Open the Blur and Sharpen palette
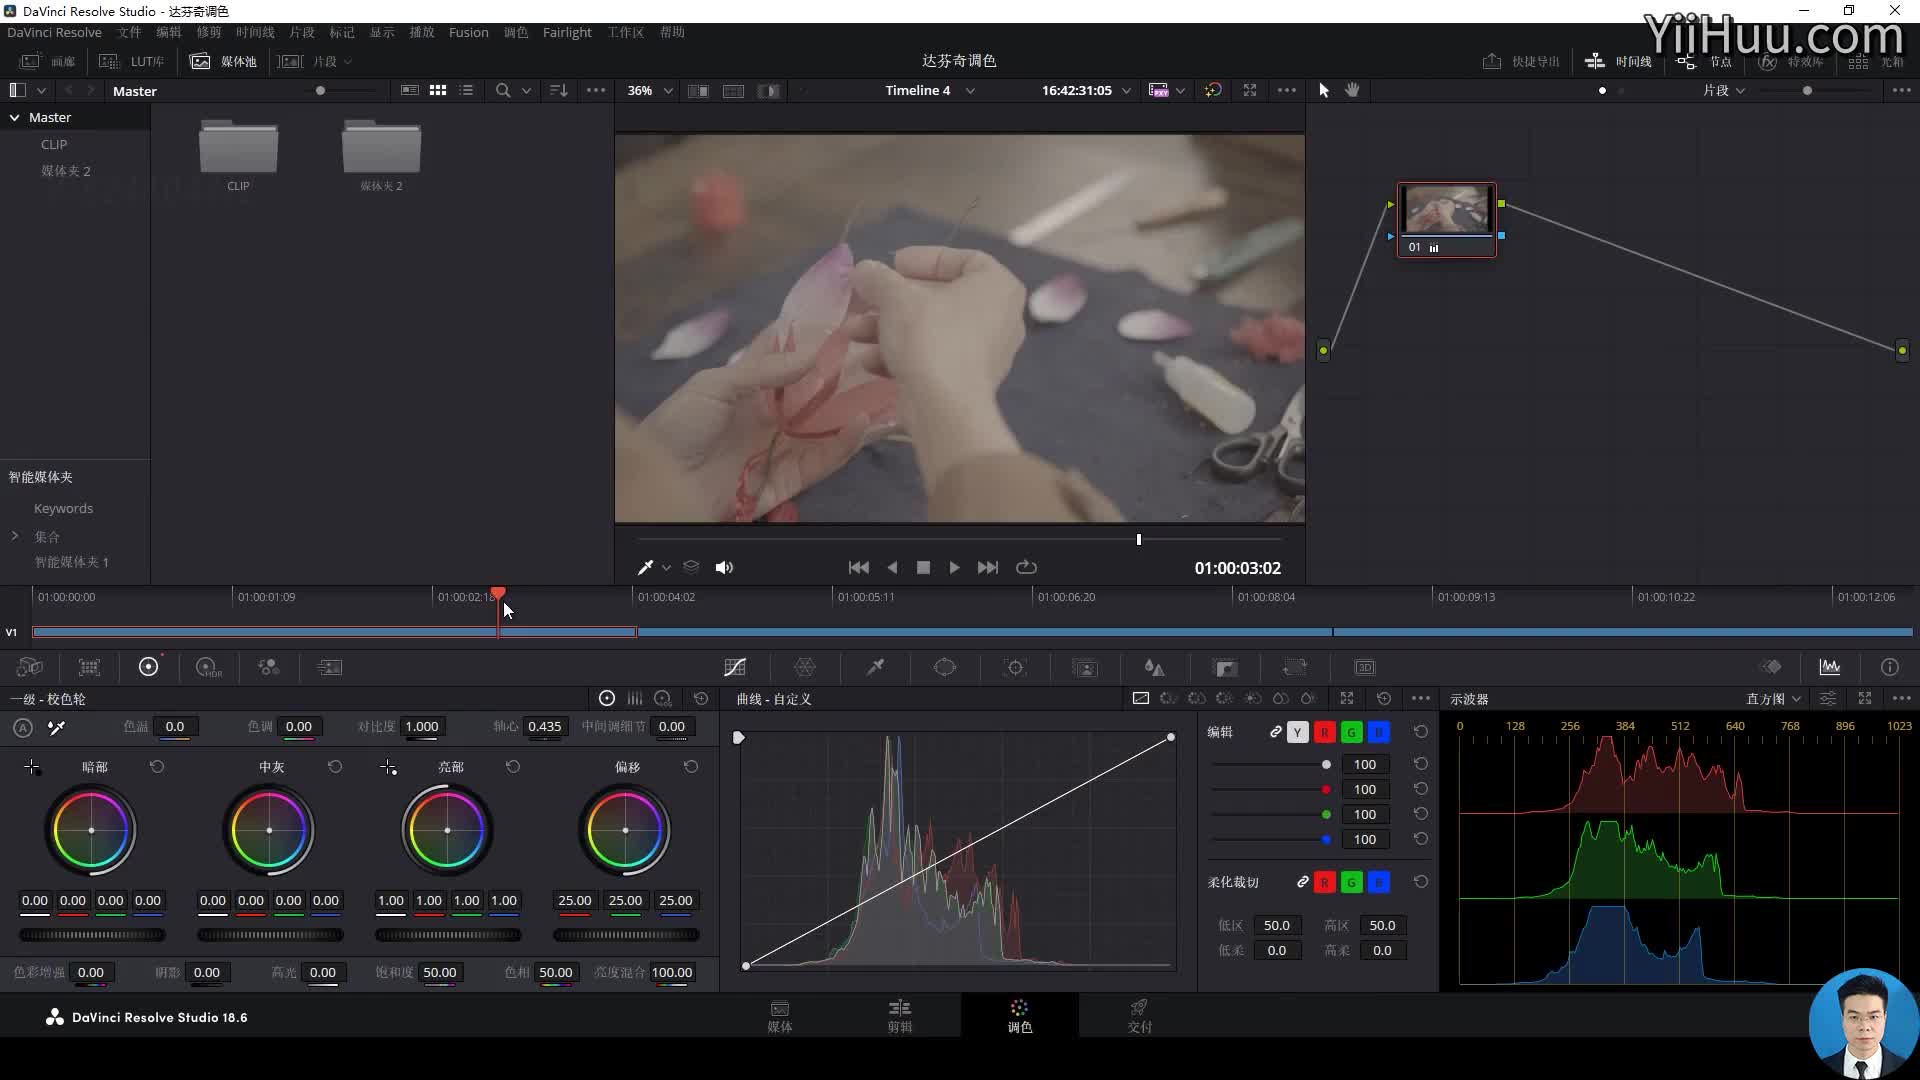Screen dimensions: 1920x1080 pos(1155,667)
